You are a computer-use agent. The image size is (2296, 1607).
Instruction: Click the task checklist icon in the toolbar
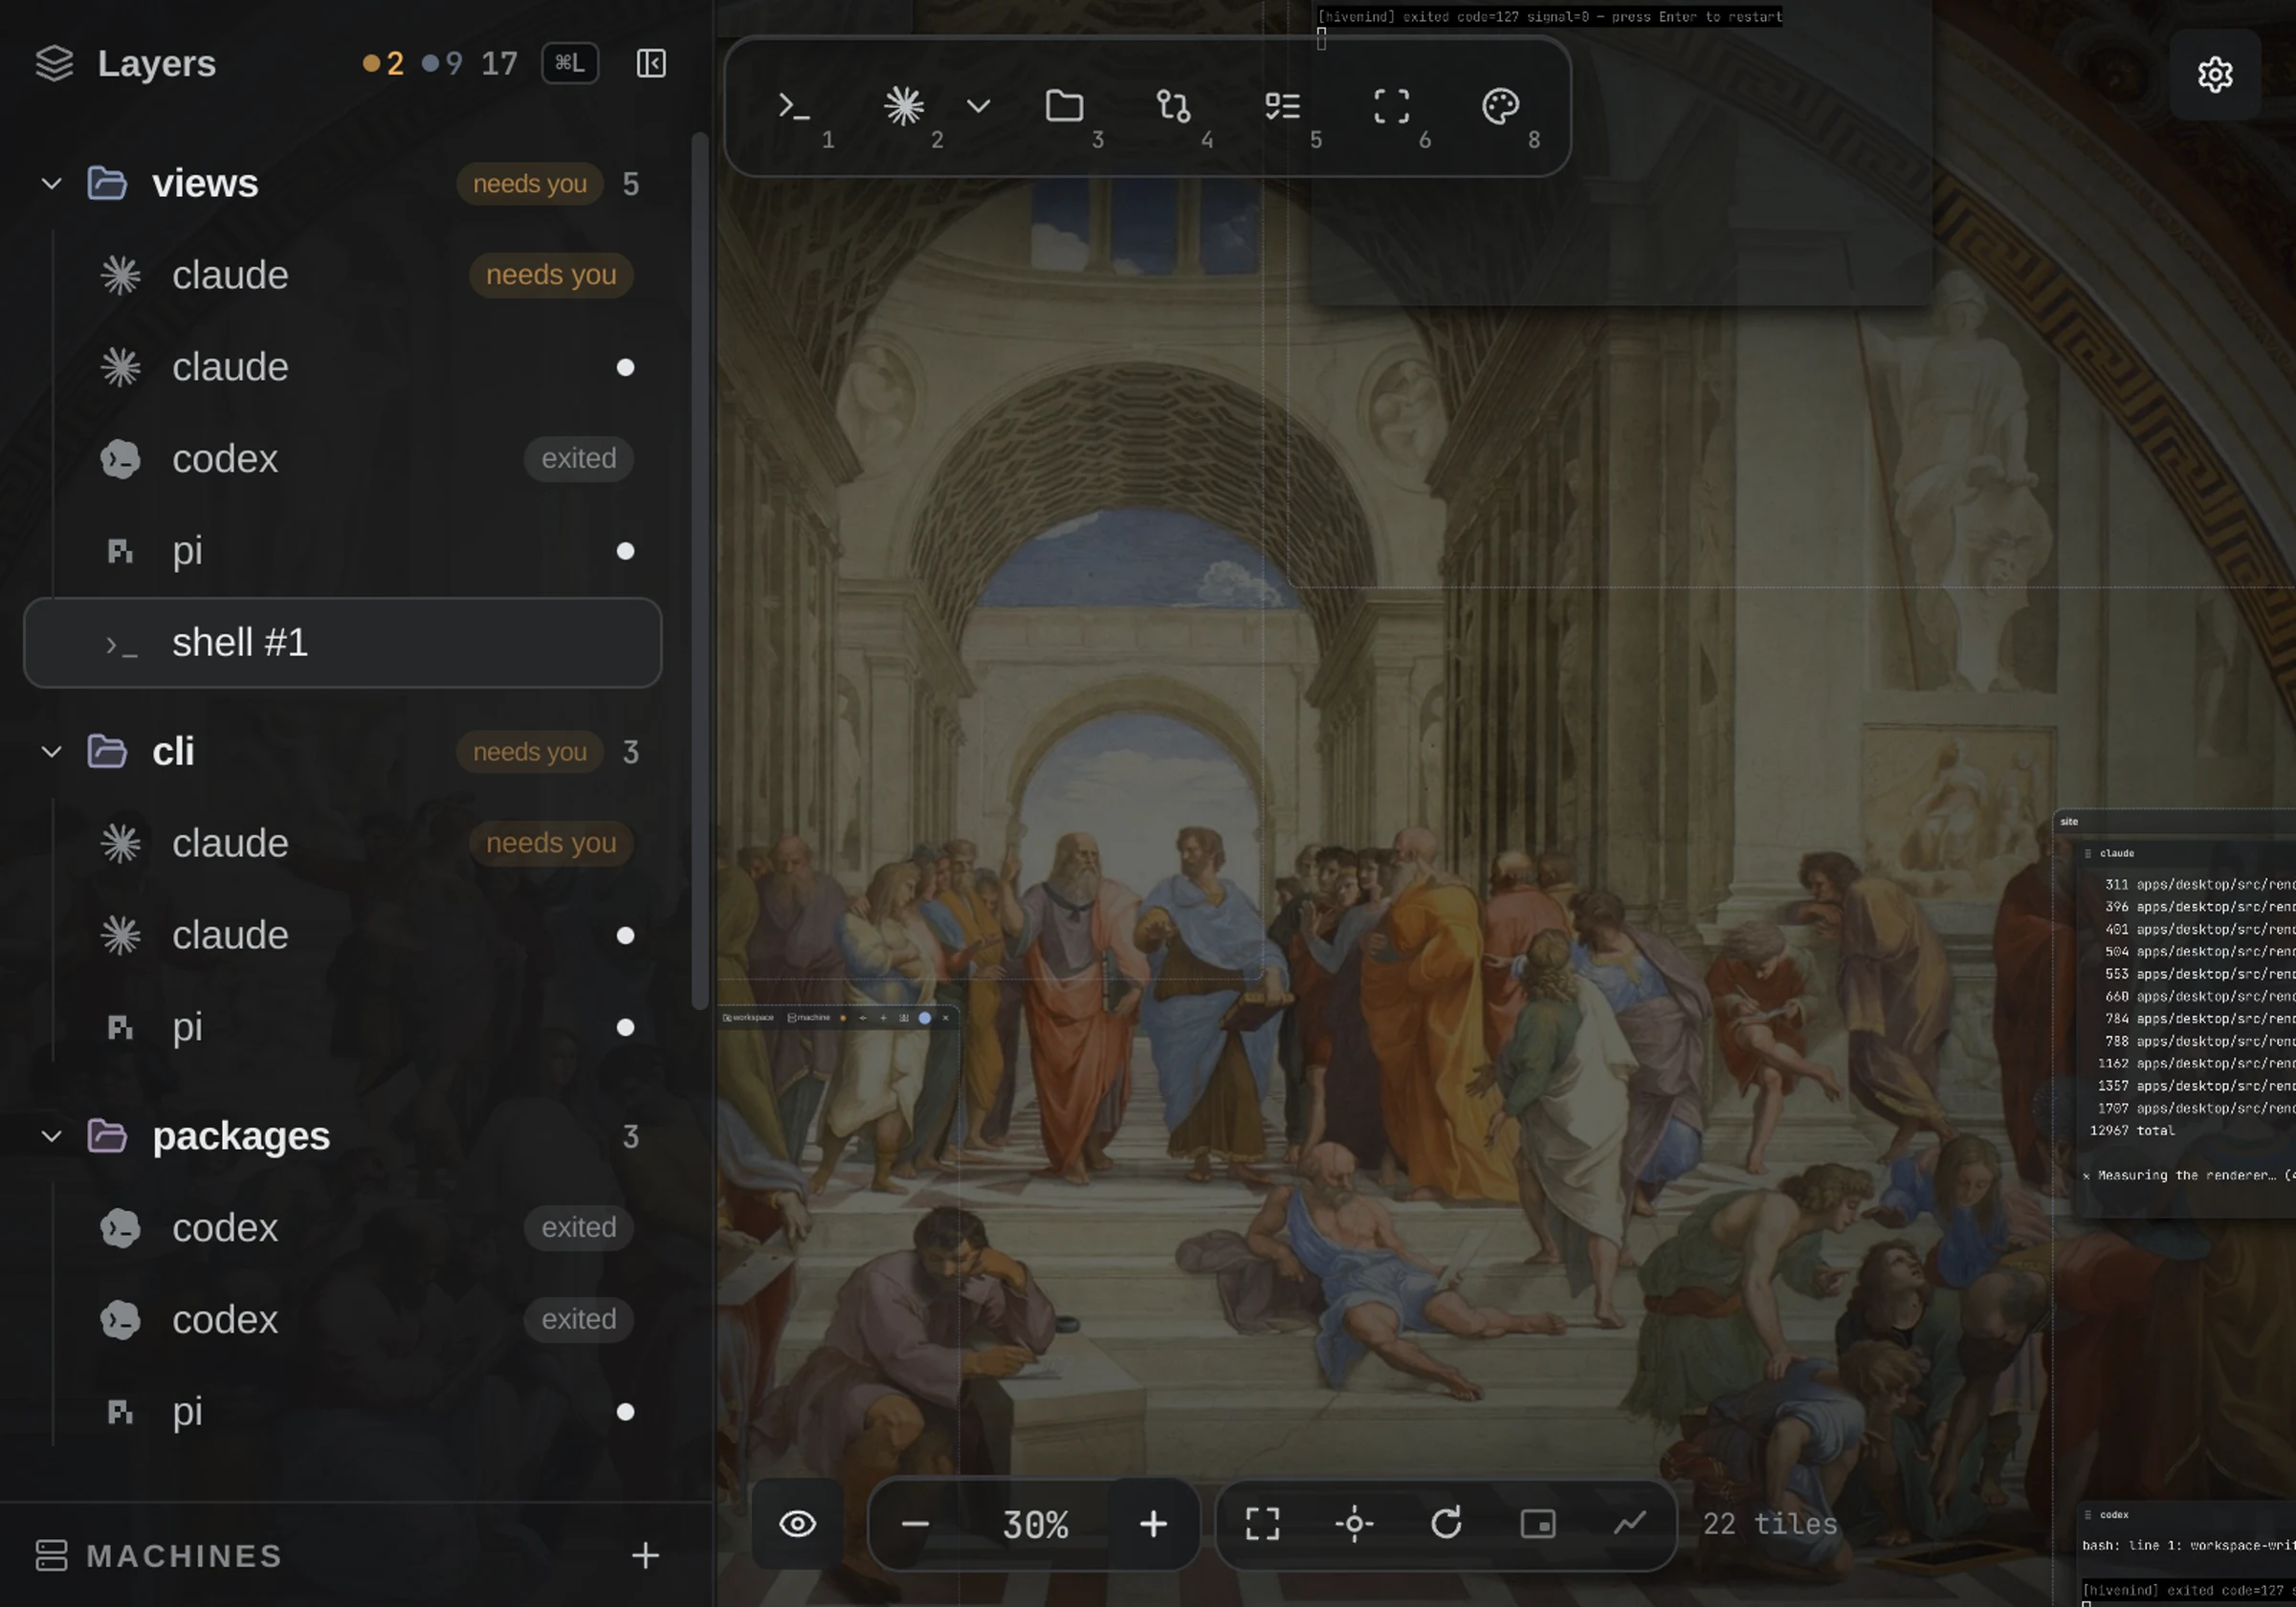(1282, 106)
